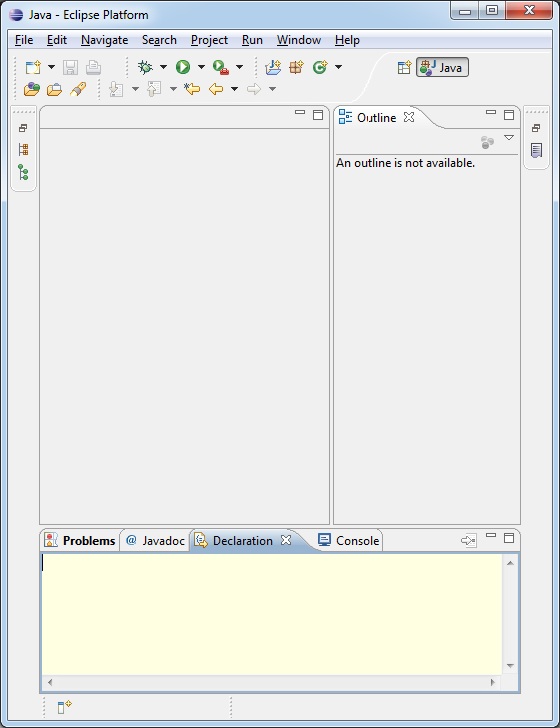
Task: Click the New Java Package icon
Action: pyautogui.click(x=296, y=67)
